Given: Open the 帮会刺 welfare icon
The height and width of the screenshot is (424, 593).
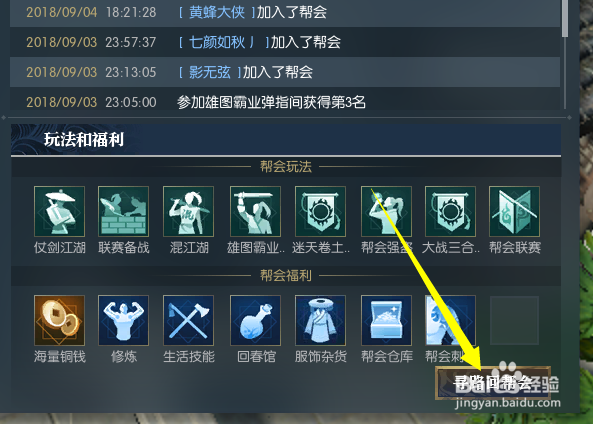Looking at the screenshot, I should pos(450,320).
